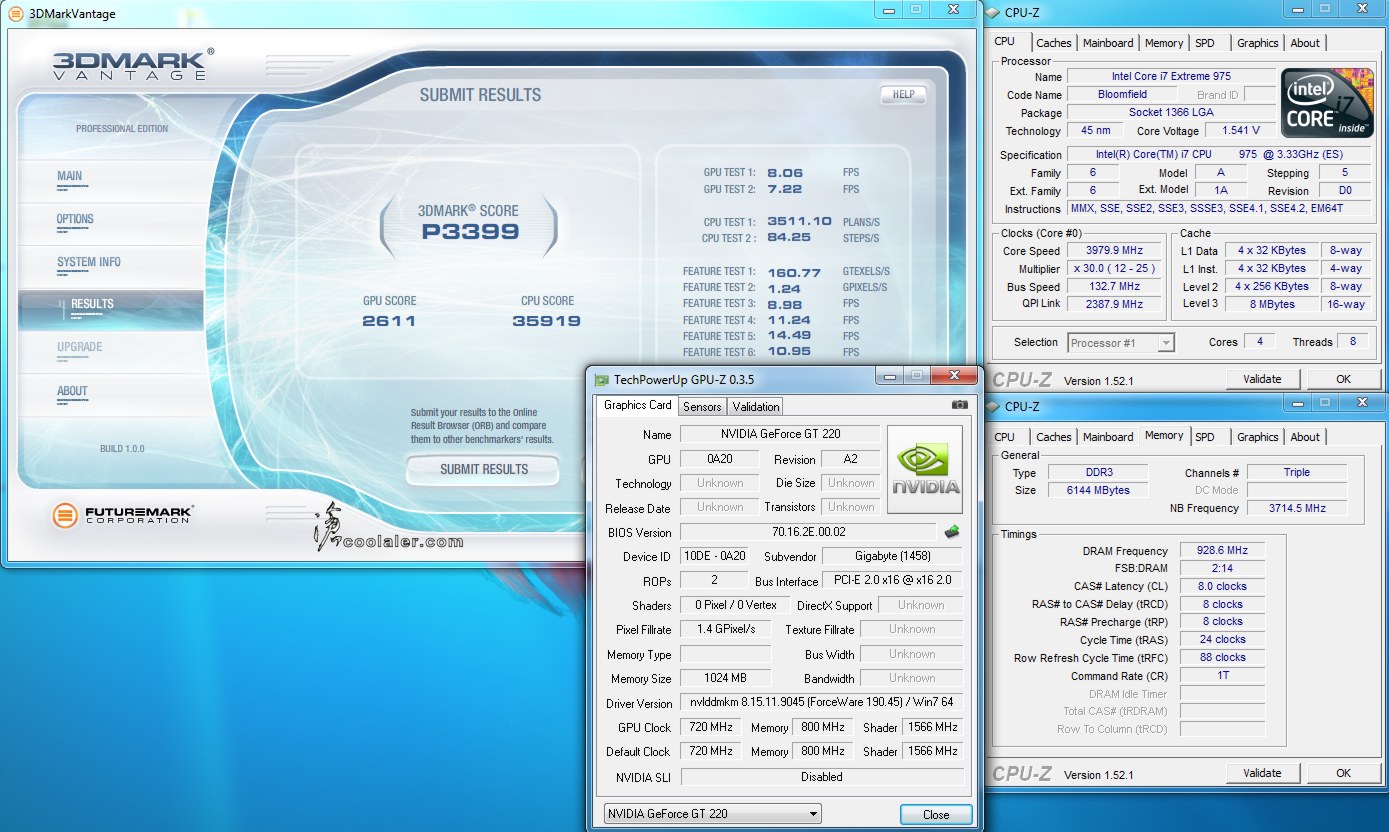Screen dimensions: 1389x832
Task: Open the Memory tab in upper CPU-Z window
Action: click(1164, 43)
